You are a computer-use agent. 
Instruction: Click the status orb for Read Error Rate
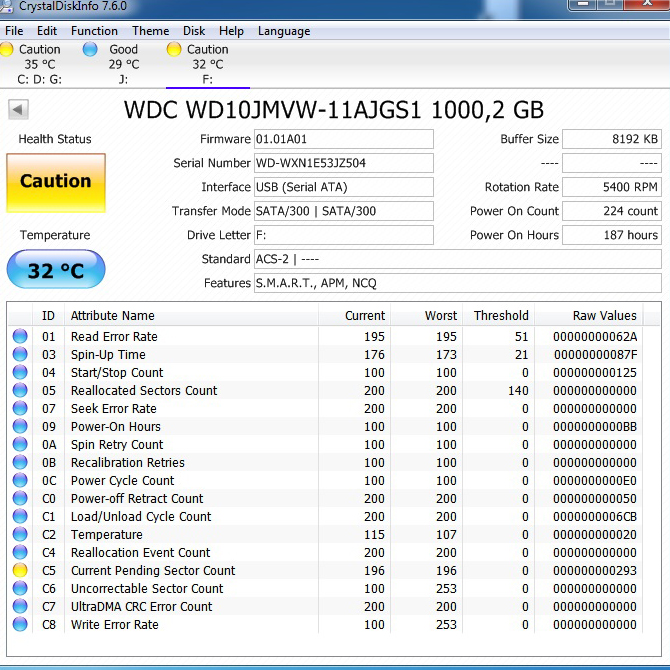[20, 336]
